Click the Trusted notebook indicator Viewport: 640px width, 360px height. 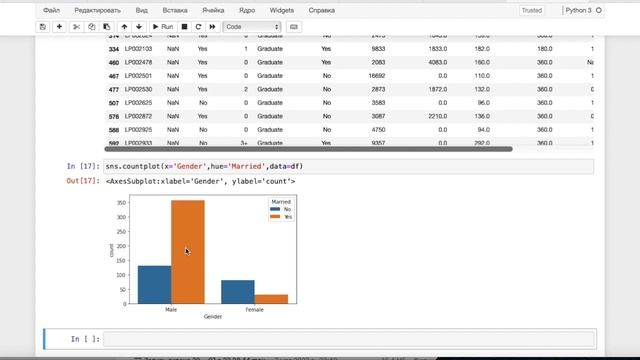coord(532,10)
